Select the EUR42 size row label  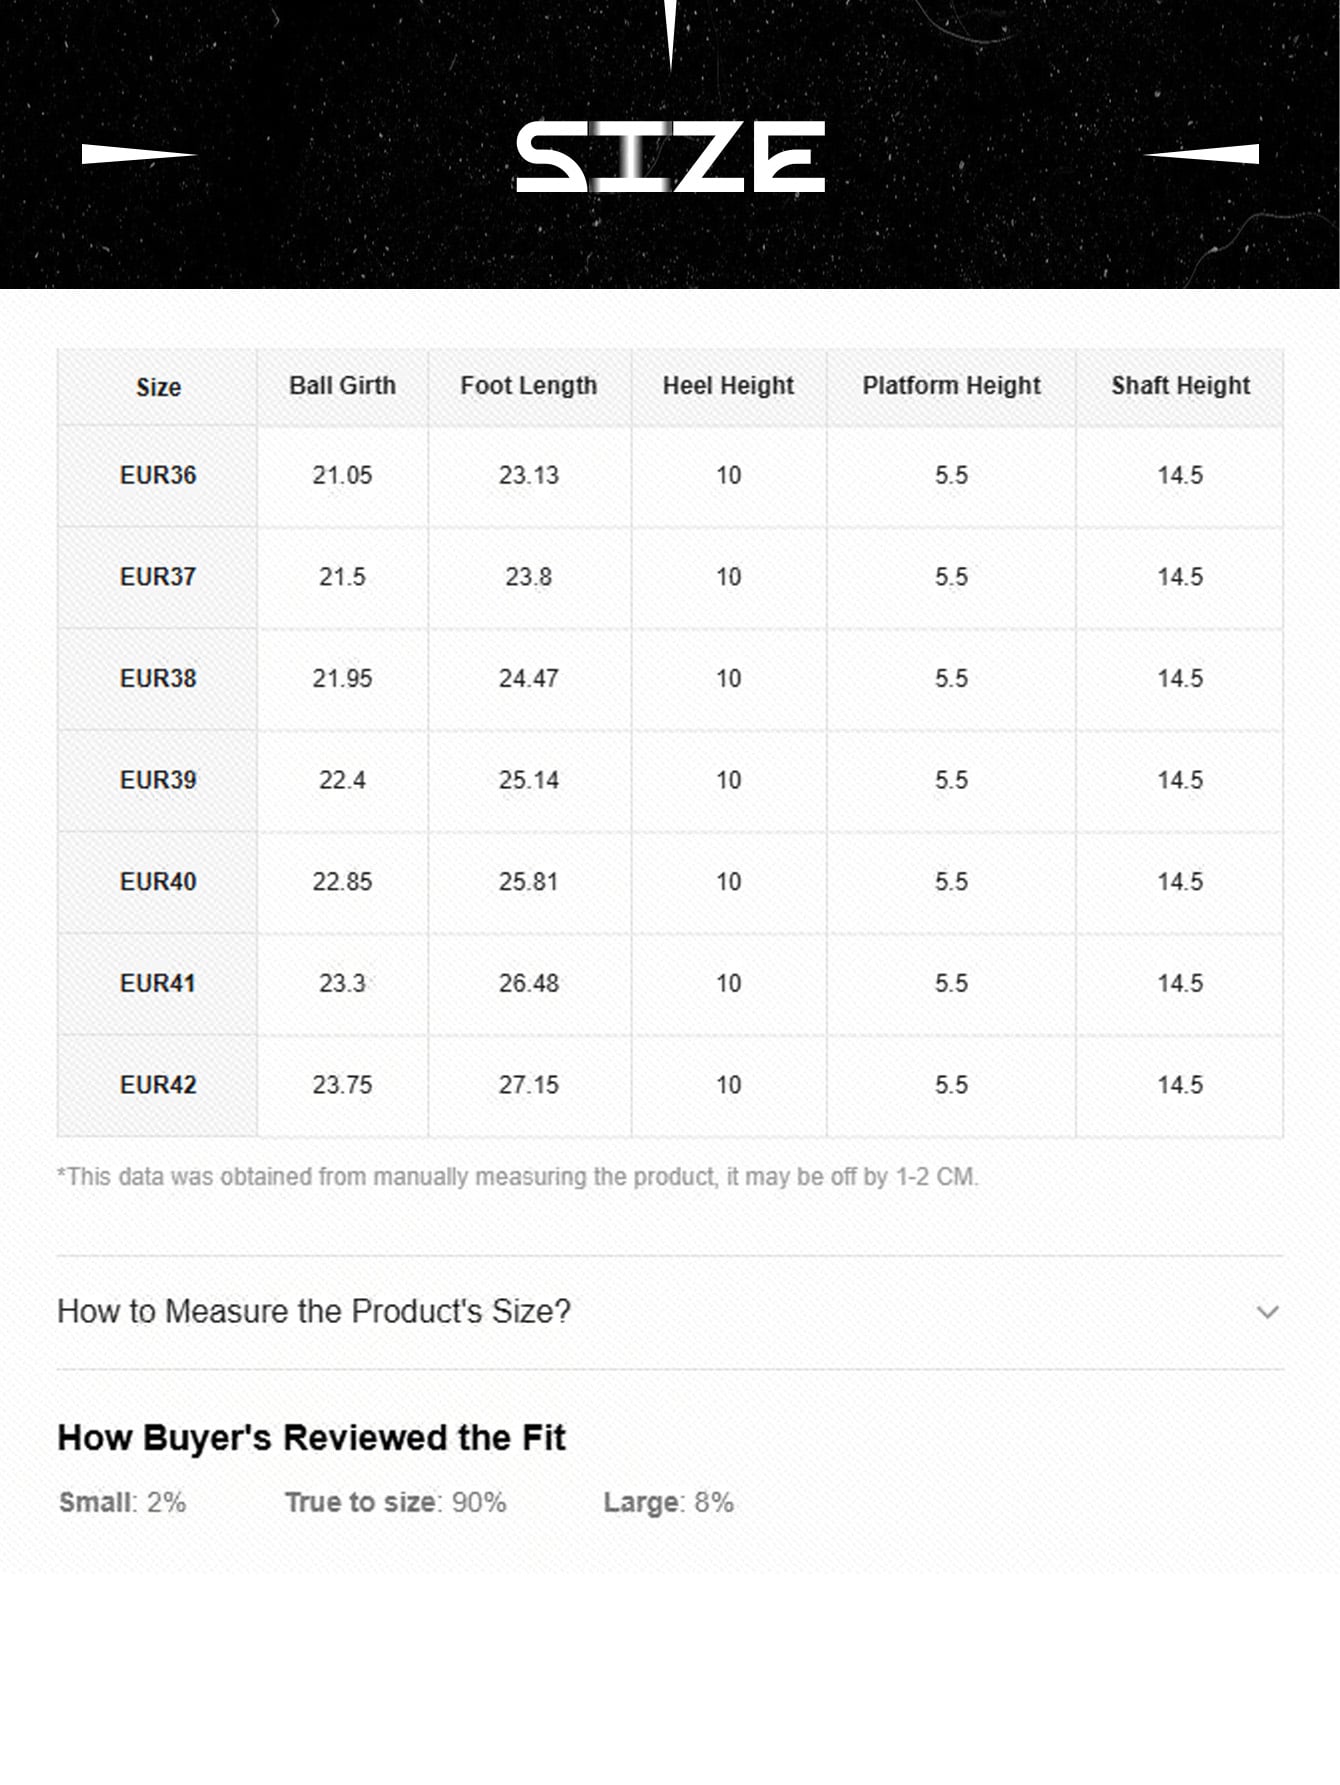tap(158, 1085)
